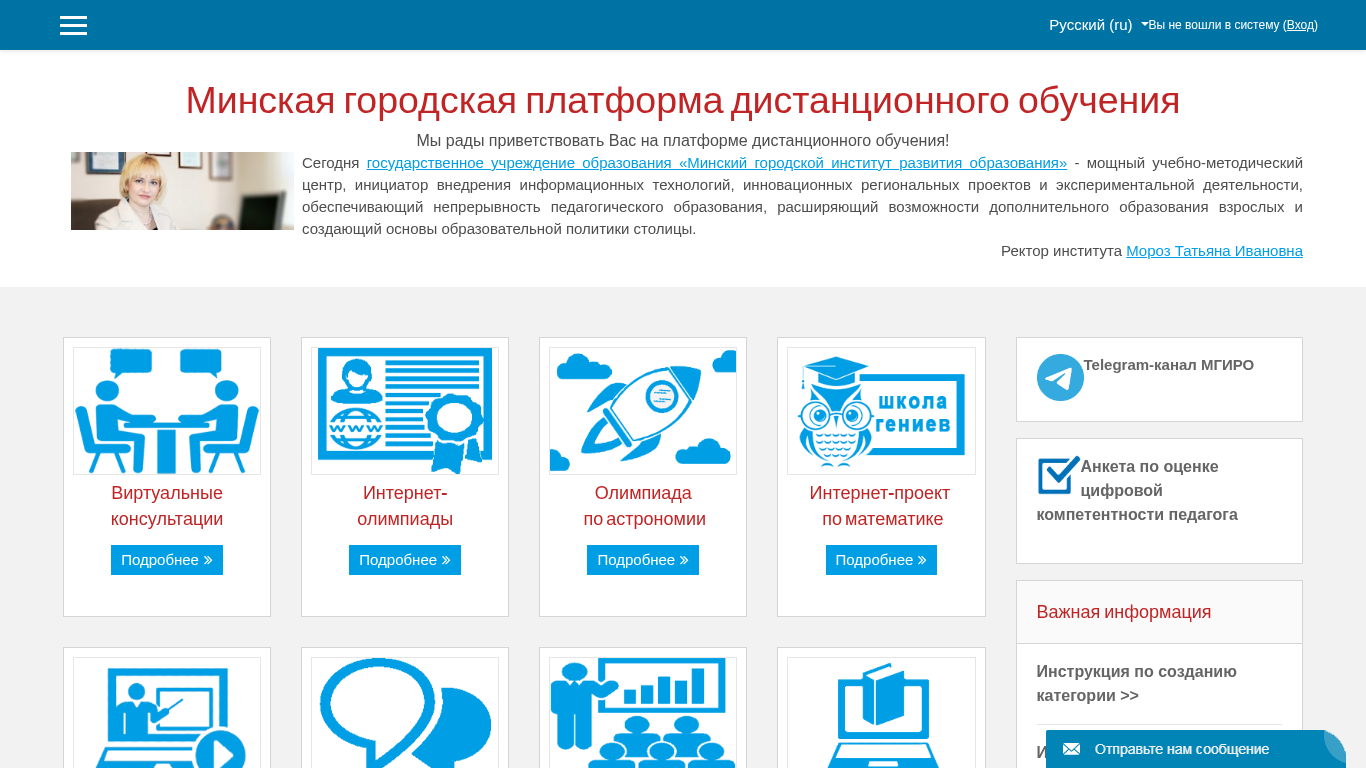Click the Telegram paper-plane icon
The width and height of the screenshot is (1366, 768).
(x=1060, y=378)
